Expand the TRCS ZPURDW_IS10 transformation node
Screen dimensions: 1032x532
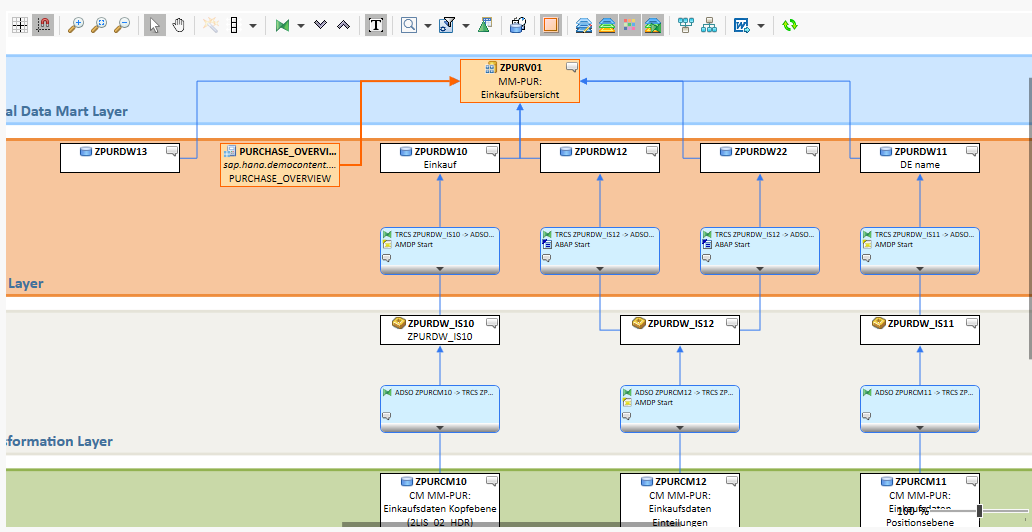point(440,269)
